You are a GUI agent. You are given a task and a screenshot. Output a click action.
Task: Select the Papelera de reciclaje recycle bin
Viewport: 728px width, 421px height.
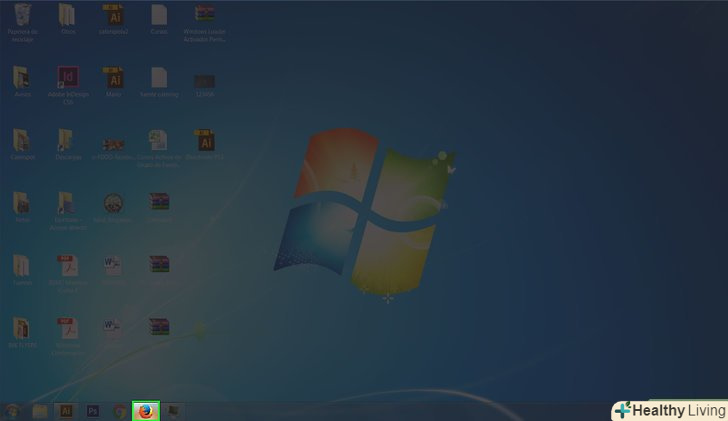(x=22, y=22)
